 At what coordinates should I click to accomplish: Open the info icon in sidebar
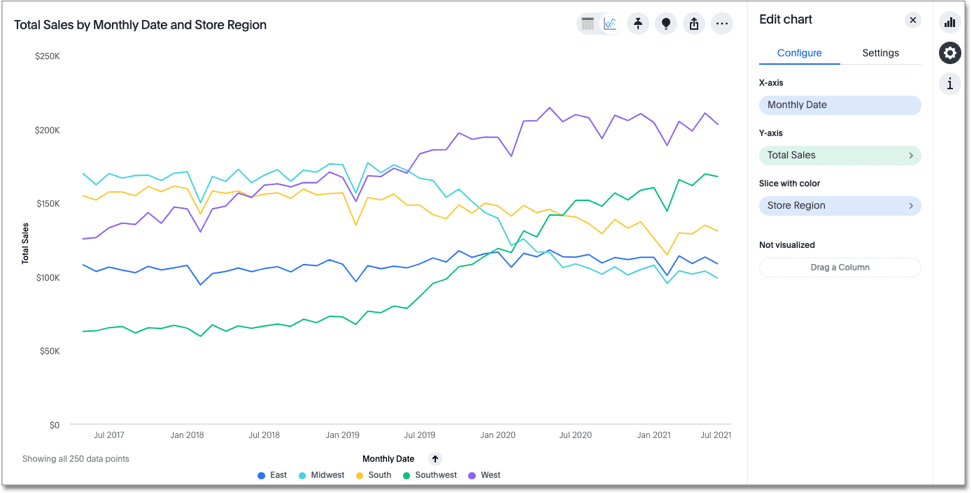pyautogui.click(x=950, y=85)
